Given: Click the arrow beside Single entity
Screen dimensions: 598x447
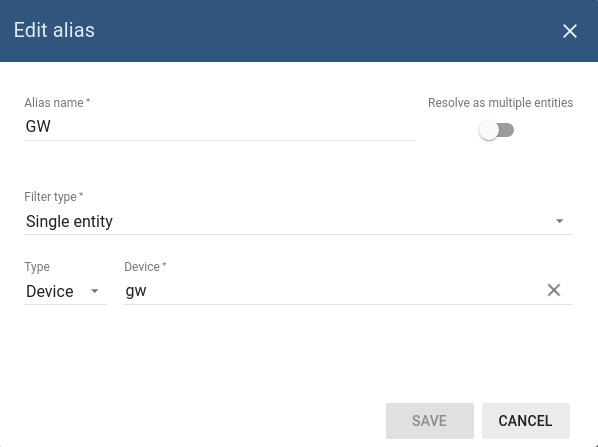Looking at the screenshot, I should coord(559,221).
